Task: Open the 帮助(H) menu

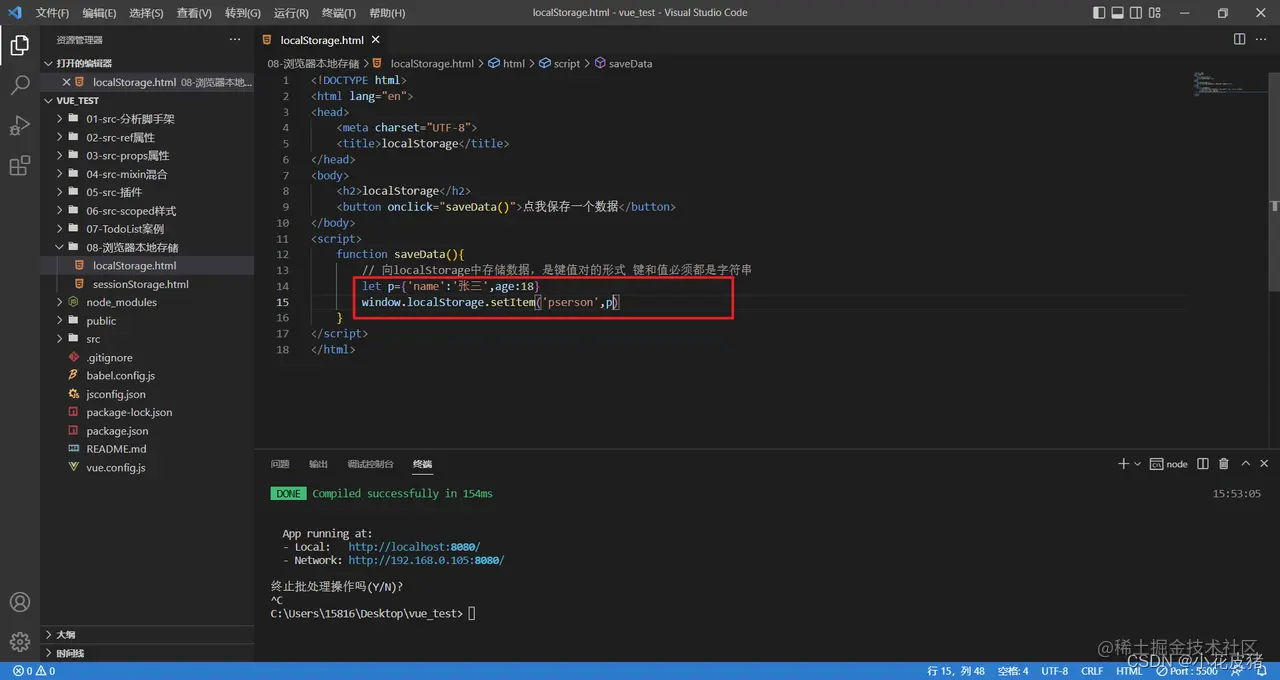Action: 387,13
